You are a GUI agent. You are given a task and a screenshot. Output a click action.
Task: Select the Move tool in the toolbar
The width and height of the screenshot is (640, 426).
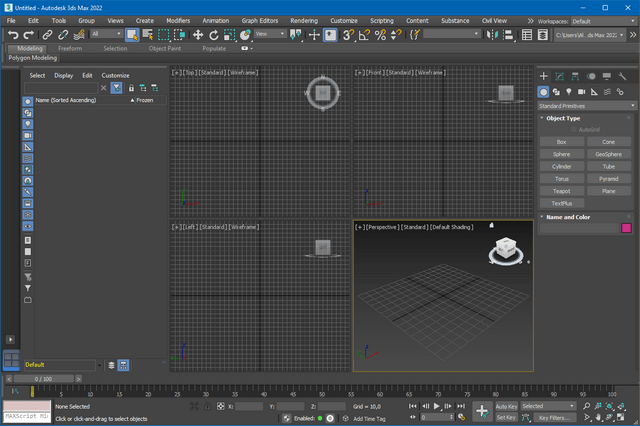click(x=198, y=34)
